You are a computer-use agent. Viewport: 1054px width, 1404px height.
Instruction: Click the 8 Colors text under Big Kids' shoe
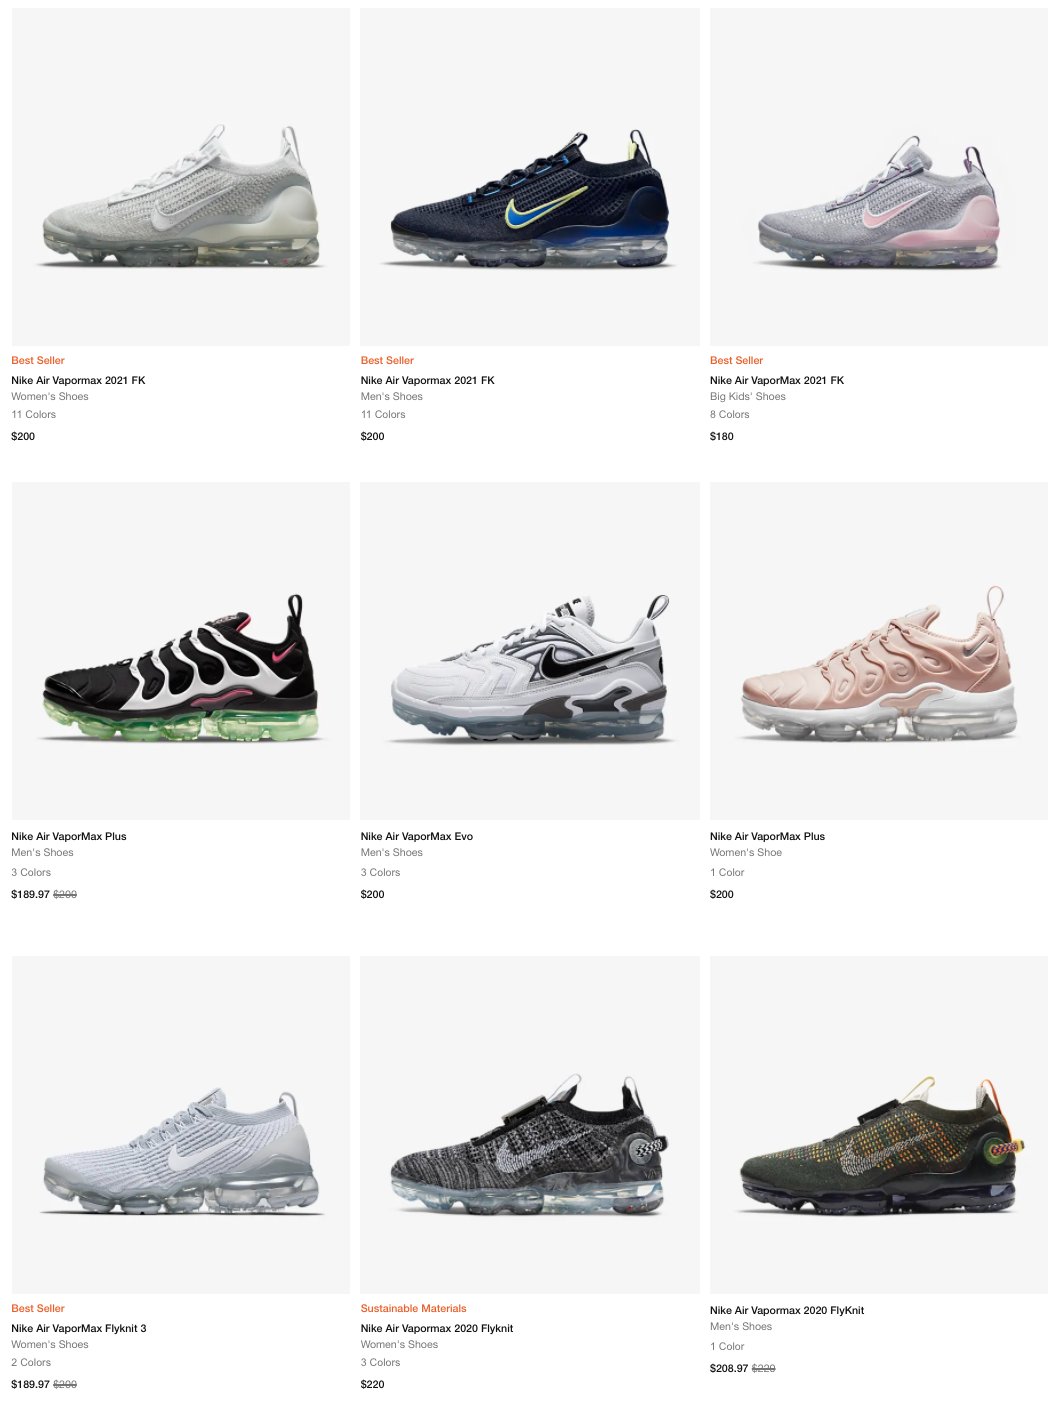pos(730,414)
